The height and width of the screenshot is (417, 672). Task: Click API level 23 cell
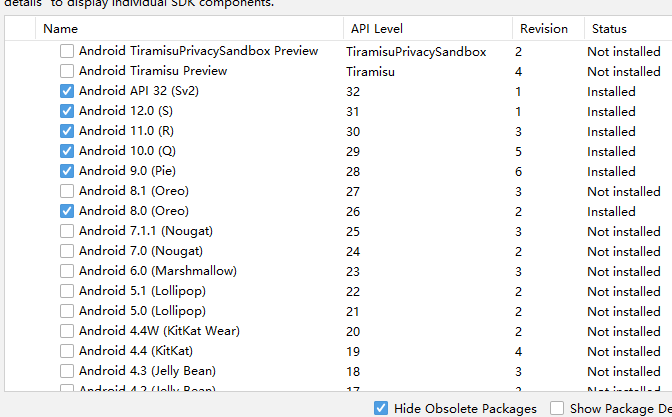(x=353, y=272)
